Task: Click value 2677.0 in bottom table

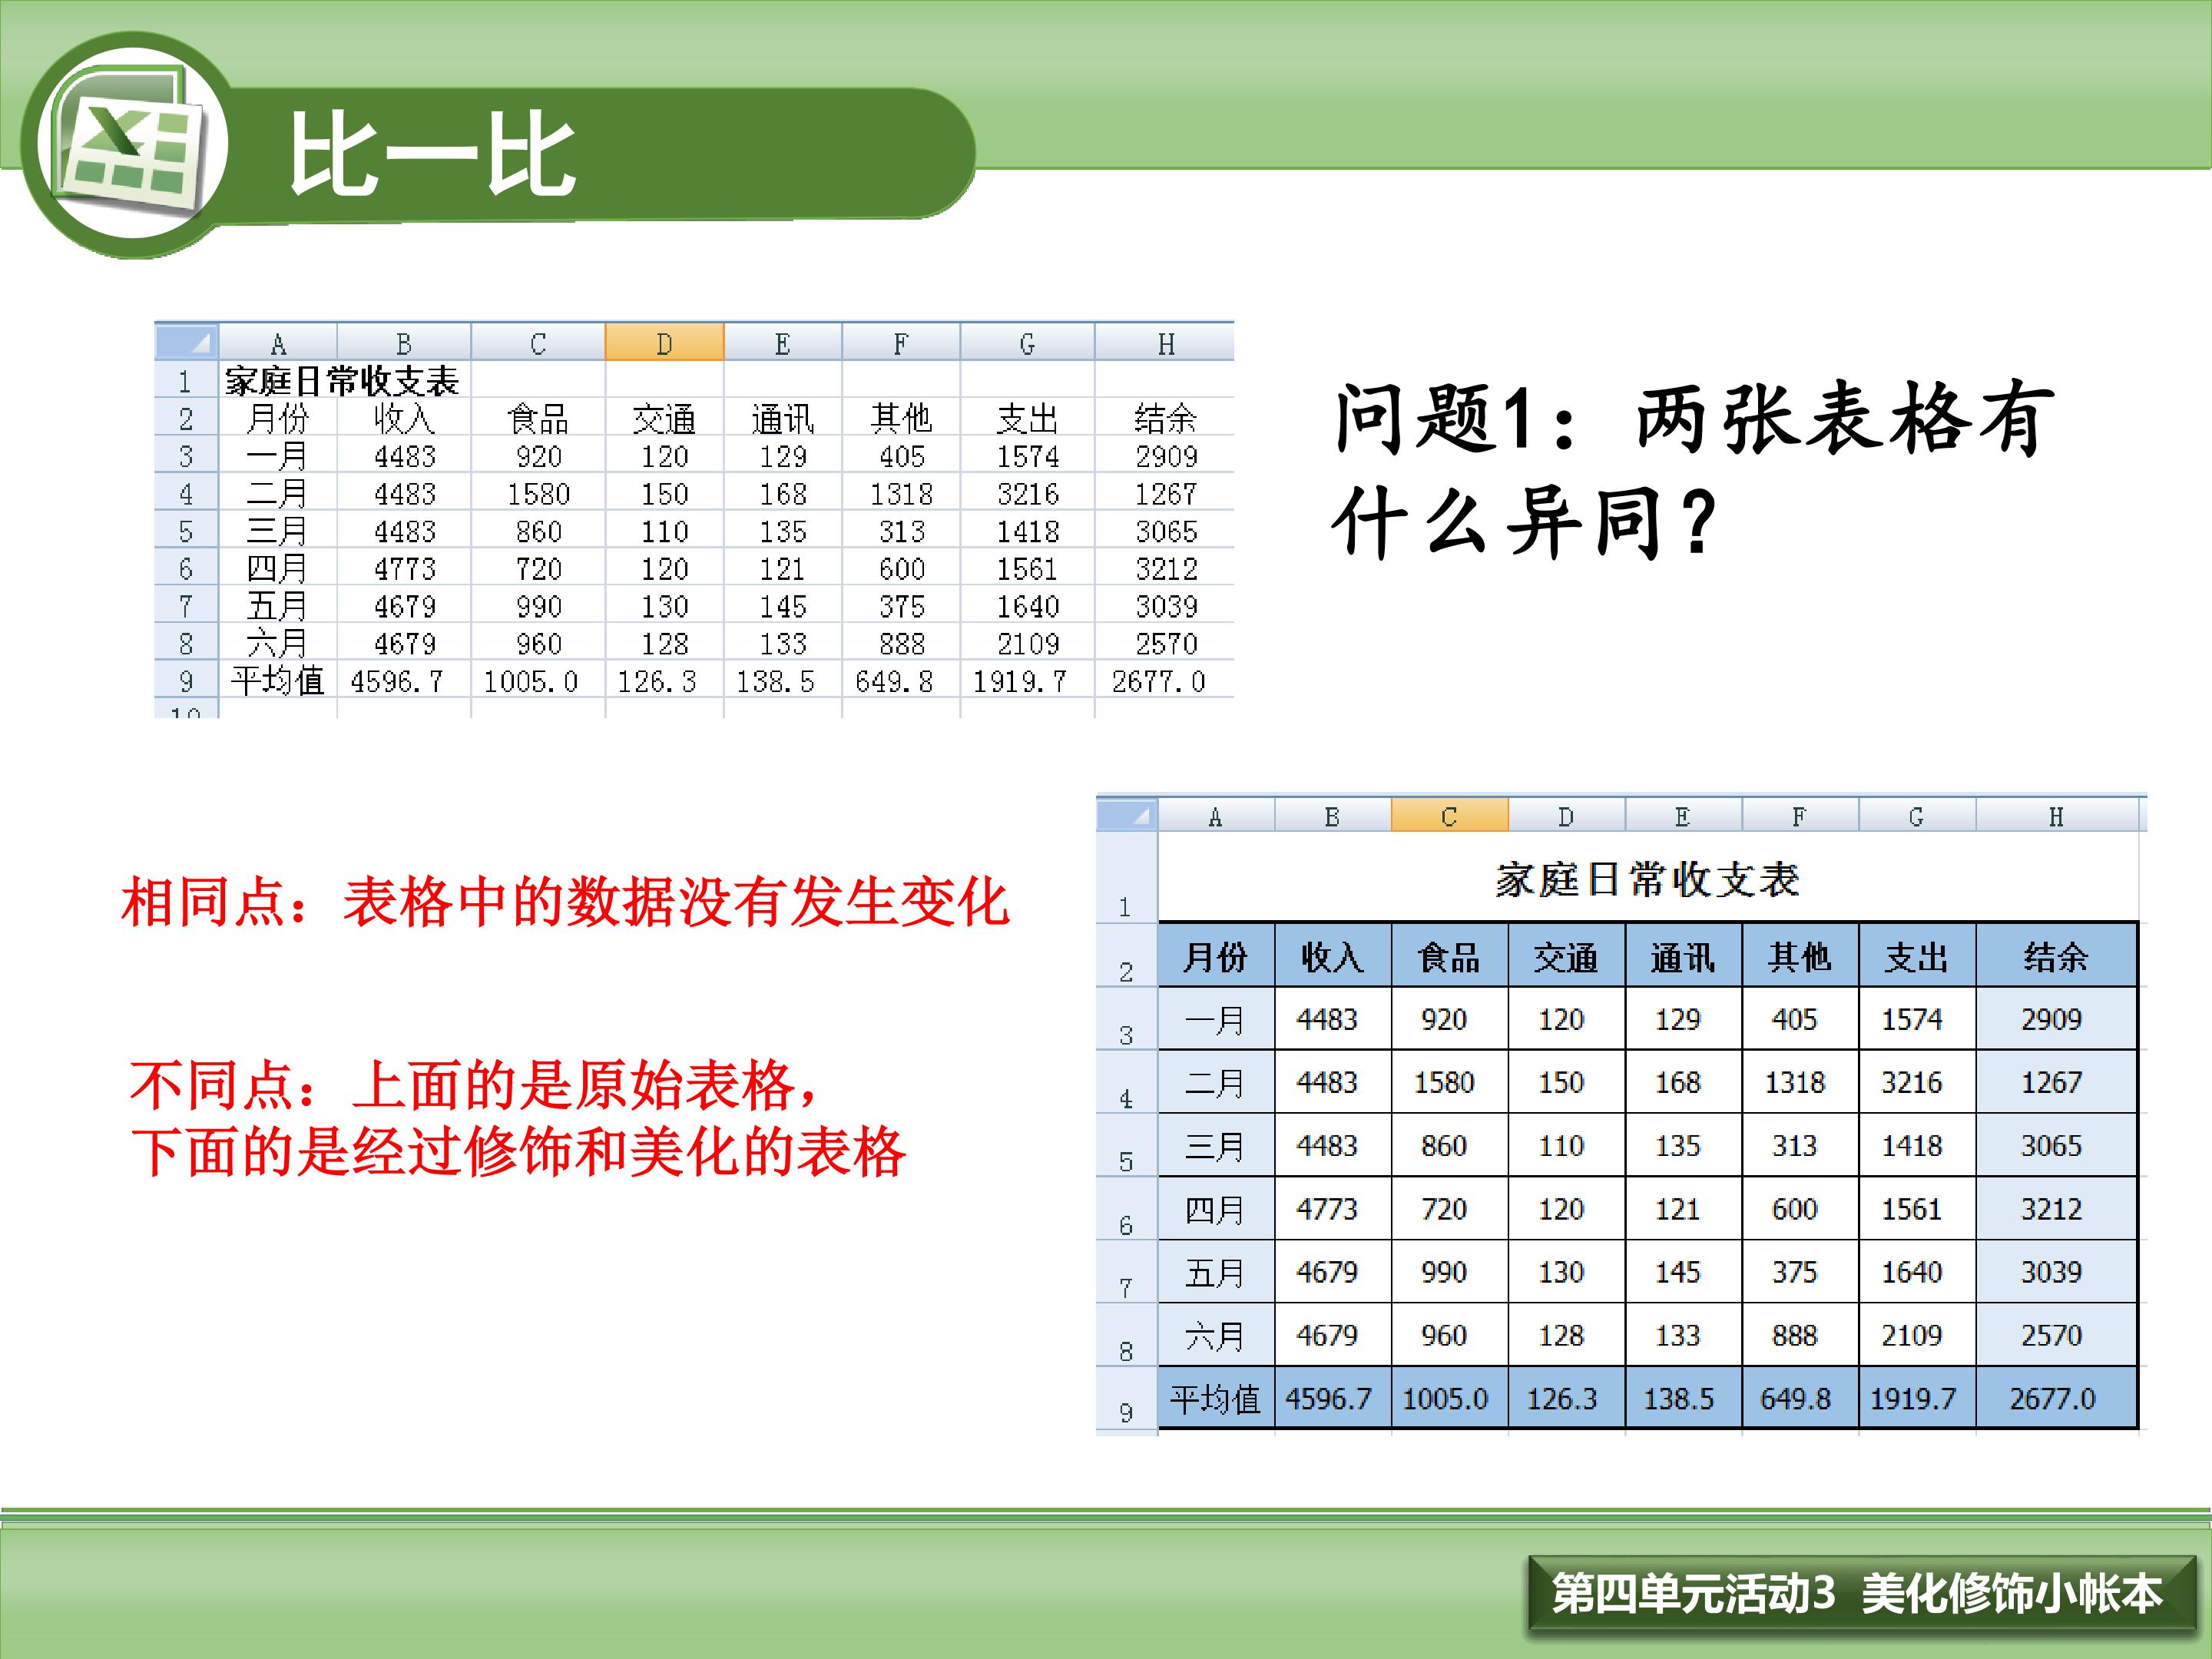Action: 2052,1398
